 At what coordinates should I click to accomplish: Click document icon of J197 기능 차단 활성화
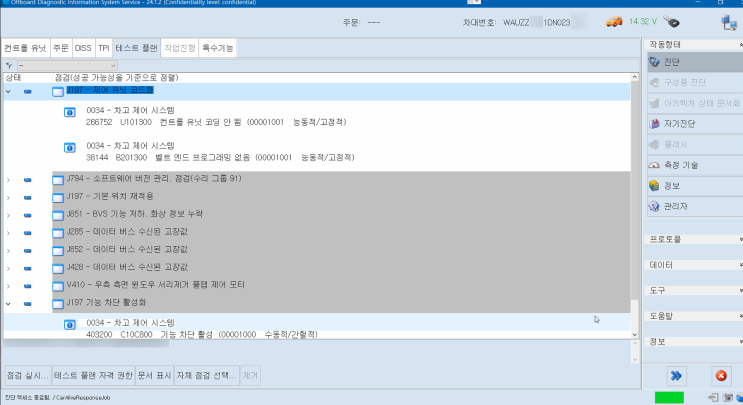58,304
